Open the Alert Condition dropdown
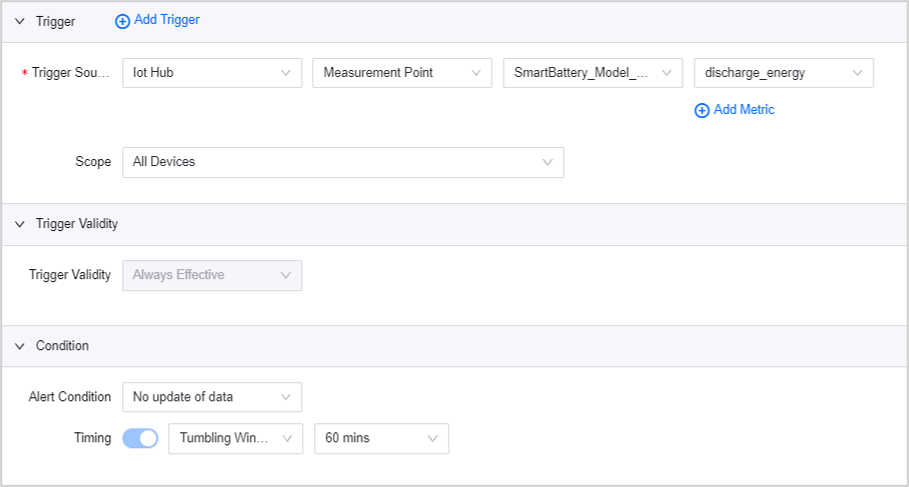The width and height of the screenshot is (909, 487). pos(211,397)
